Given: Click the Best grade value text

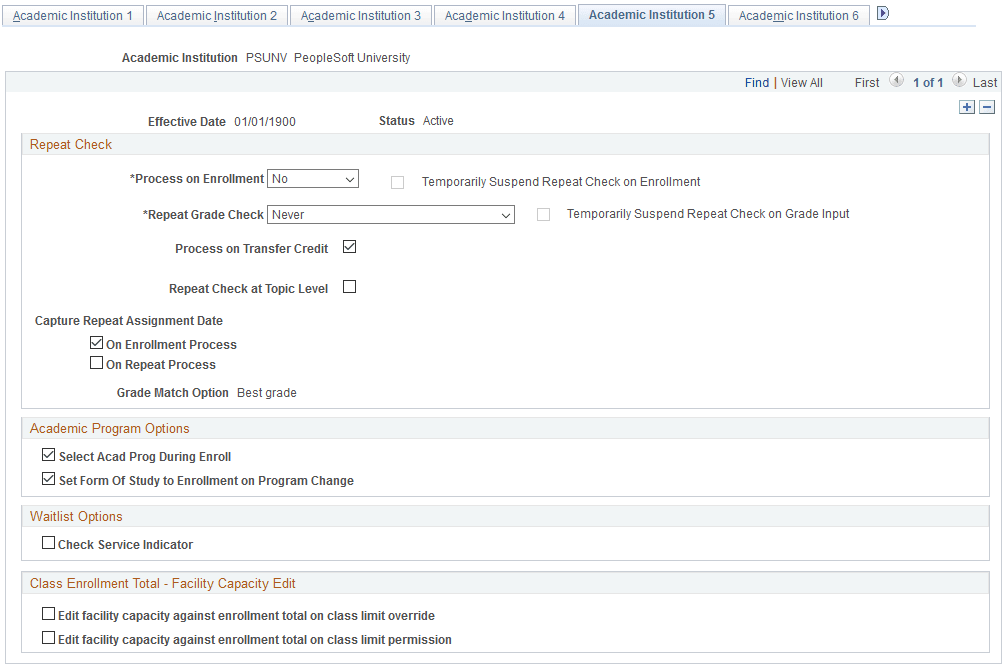Looking at the screenshot, I should (267, 393).
